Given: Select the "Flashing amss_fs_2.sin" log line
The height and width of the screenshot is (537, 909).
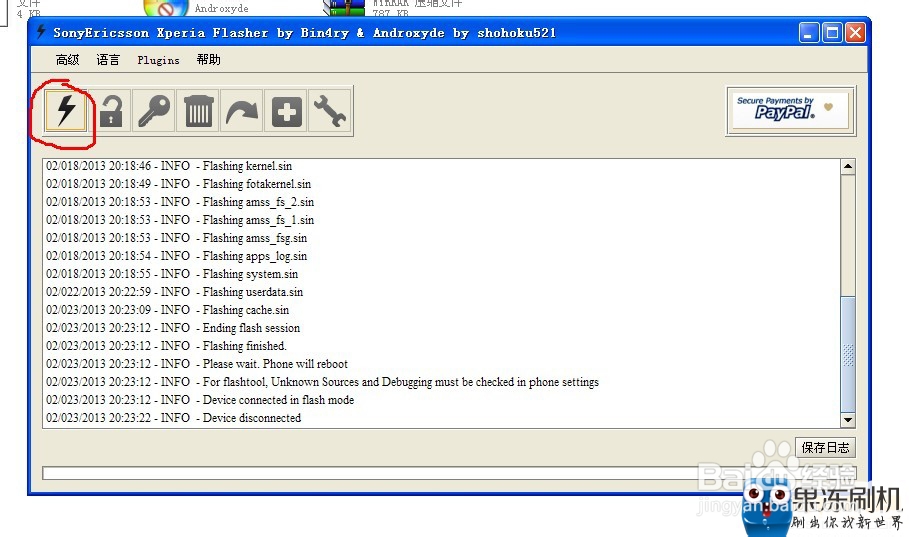Looking at the screenshot, I should [x=180, y=202].
